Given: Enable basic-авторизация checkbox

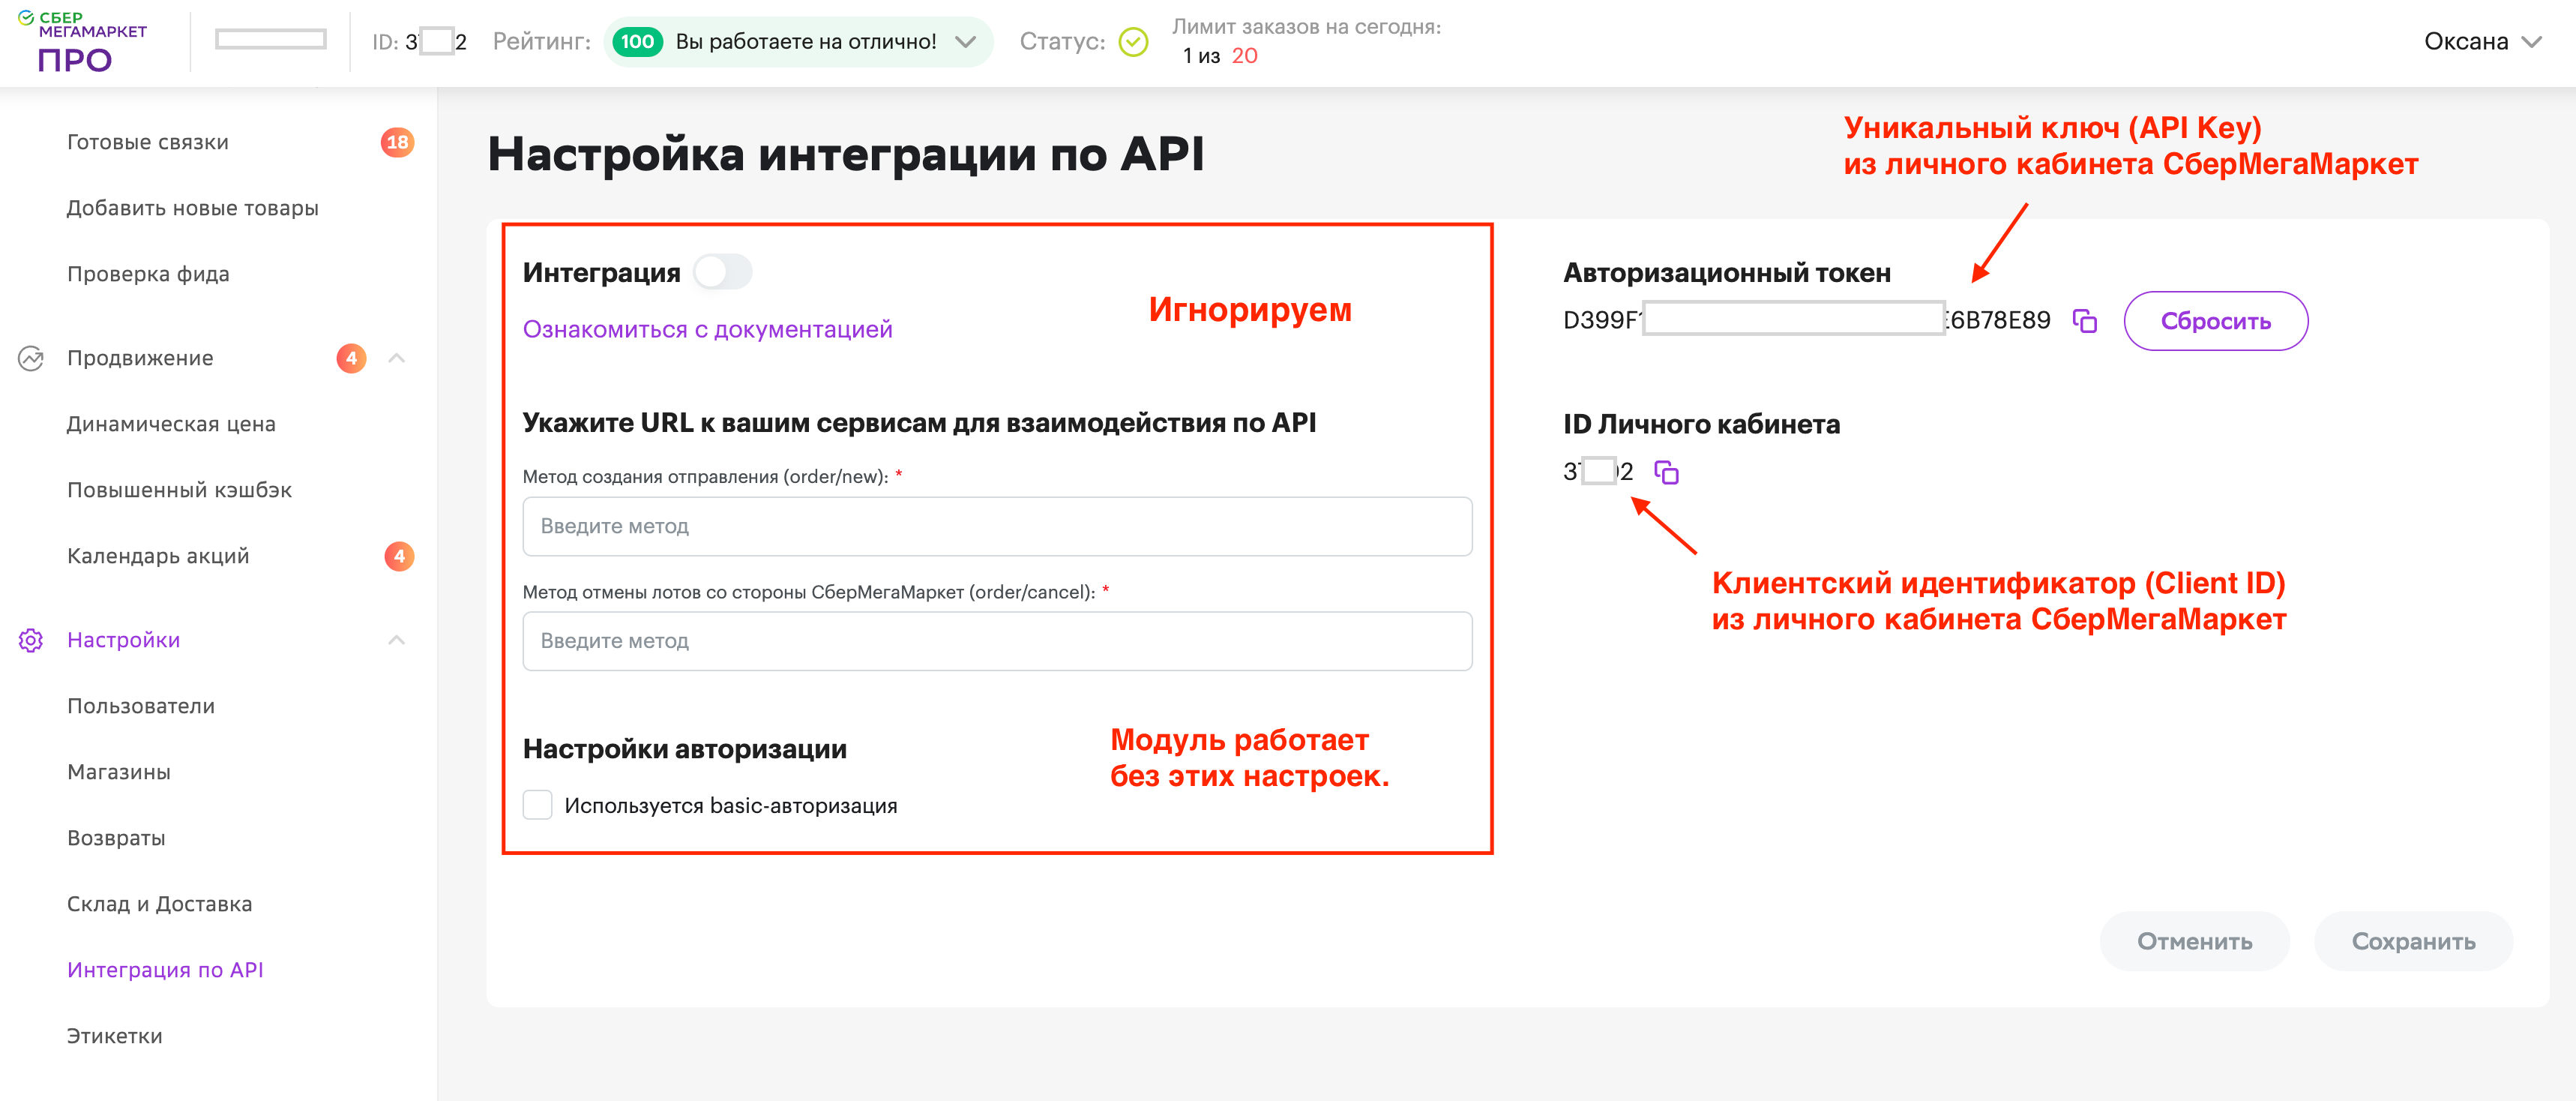Looking at the screenshot, I should (x=538, y=805).
